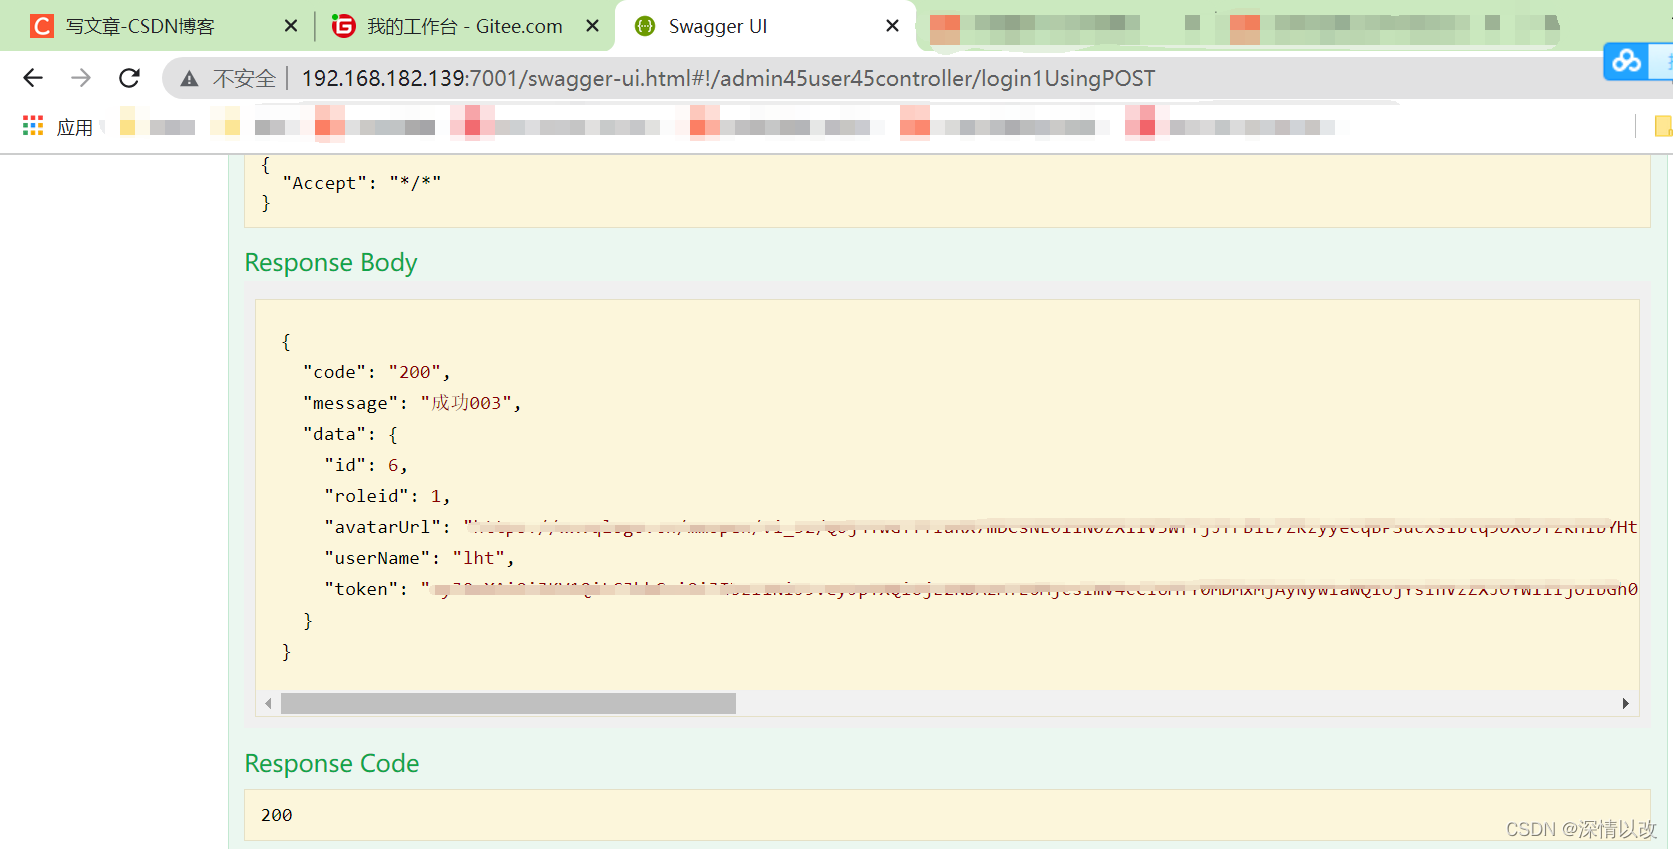The width and height of the screenshot is (1673, 849).
Task: Click the 应用 bookmarks label
Action: [75, 127]
